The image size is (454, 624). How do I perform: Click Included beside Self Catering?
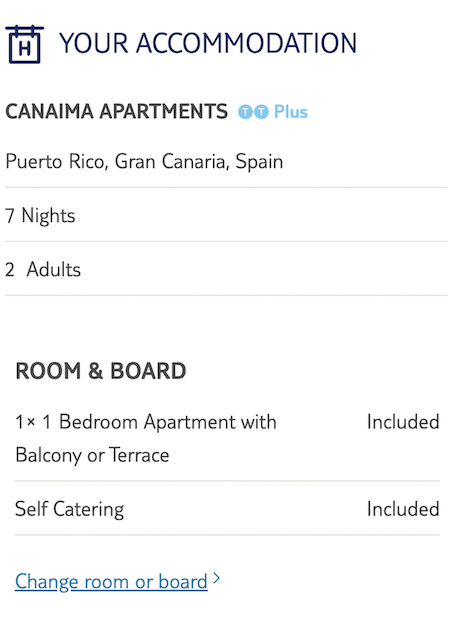(x=403, y=509)
